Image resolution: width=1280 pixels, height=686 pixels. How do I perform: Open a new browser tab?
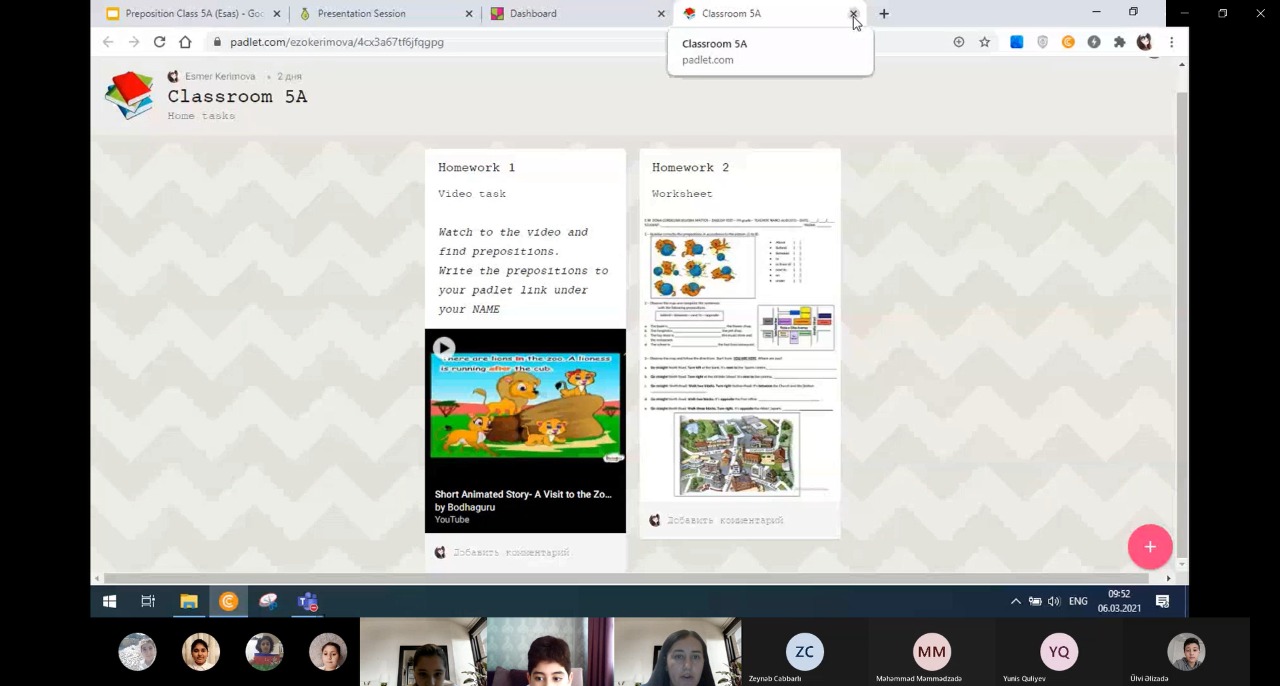pyautogui.click(x=884, y=14)
